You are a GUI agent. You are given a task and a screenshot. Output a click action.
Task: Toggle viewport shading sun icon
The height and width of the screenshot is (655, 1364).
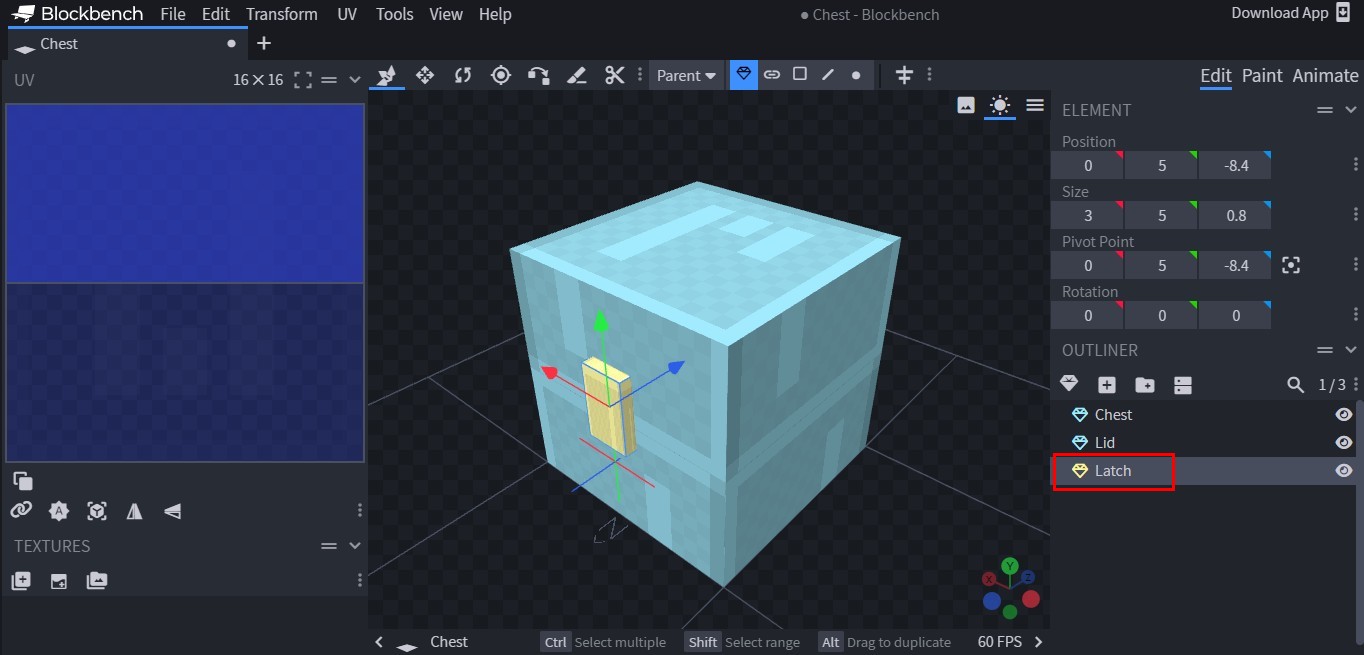(x=1000, y=105)
